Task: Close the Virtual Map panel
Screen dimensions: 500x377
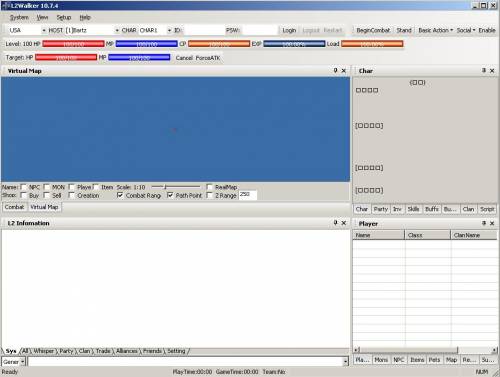Action: tap(344, 71)
